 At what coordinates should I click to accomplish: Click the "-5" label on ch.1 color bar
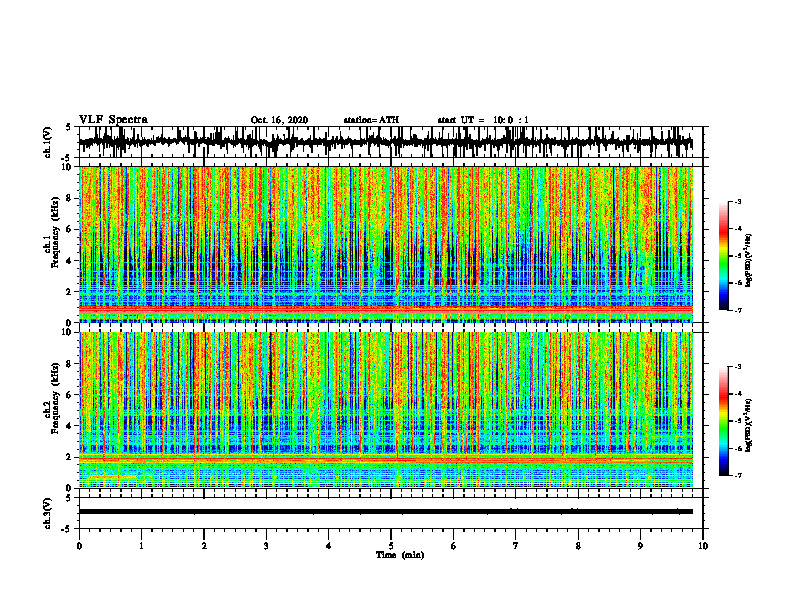[x=737, y=256]
